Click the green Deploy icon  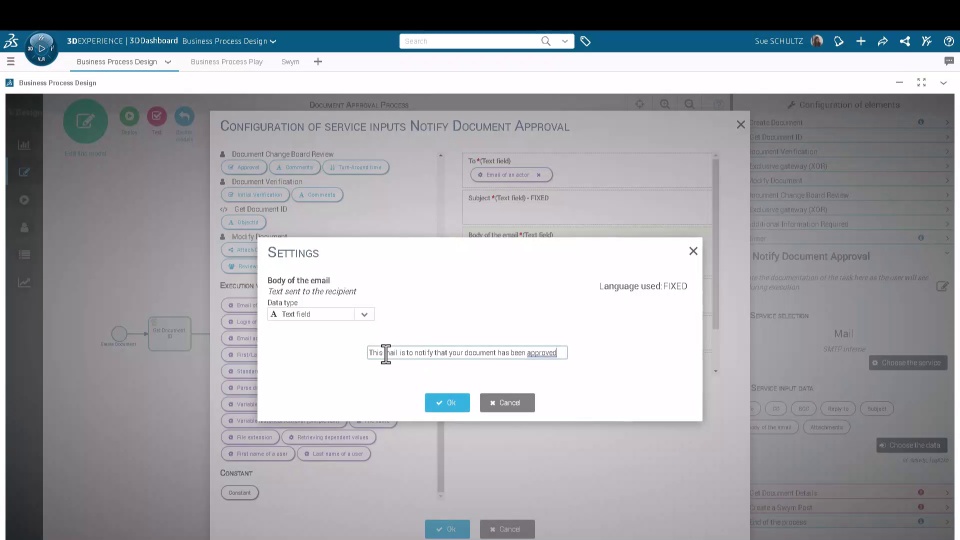pos(129,116)
